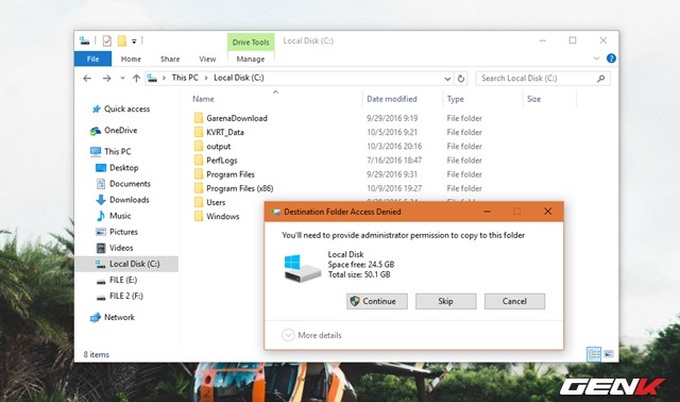Open the File menu
Viewport: 680px width, 402px height.
tap(92, 59)
